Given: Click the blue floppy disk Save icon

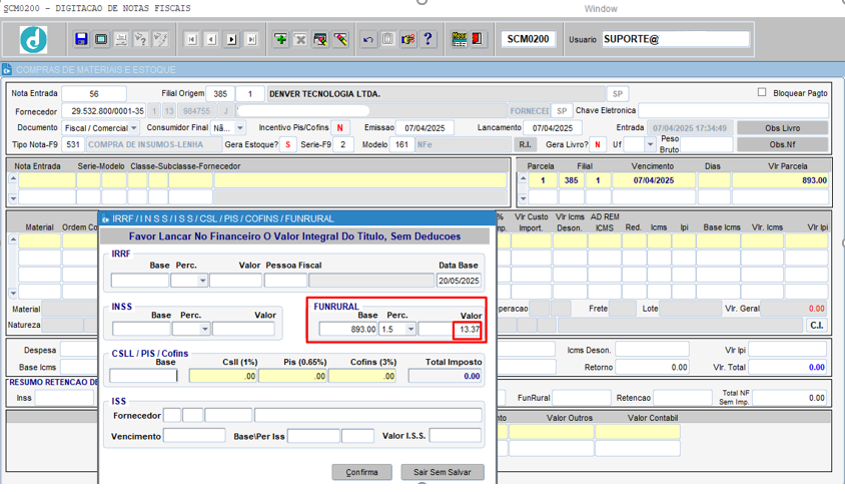Looking at the screenshot, I should point(81,39).
